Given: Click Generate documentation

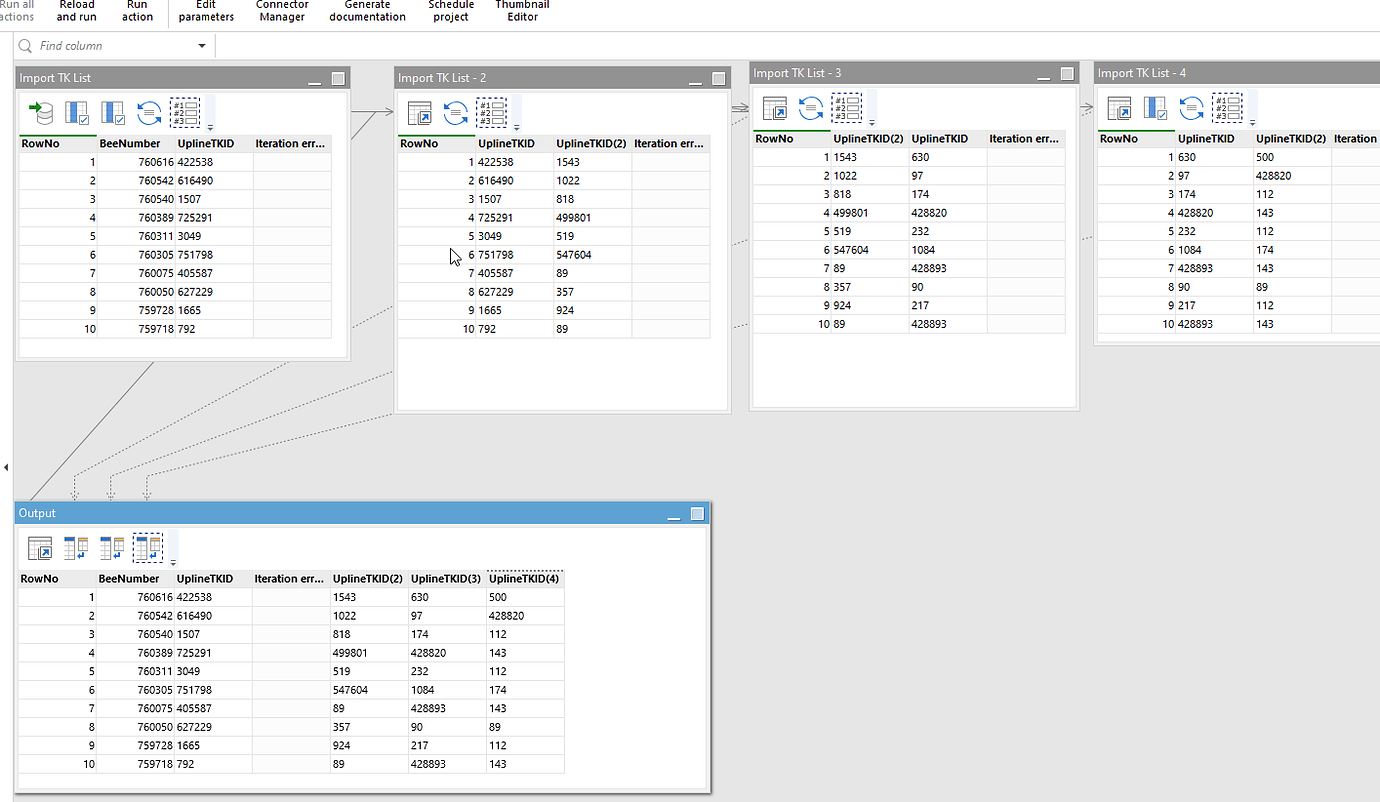Looking at the screenshot, I should click(367, 11).
